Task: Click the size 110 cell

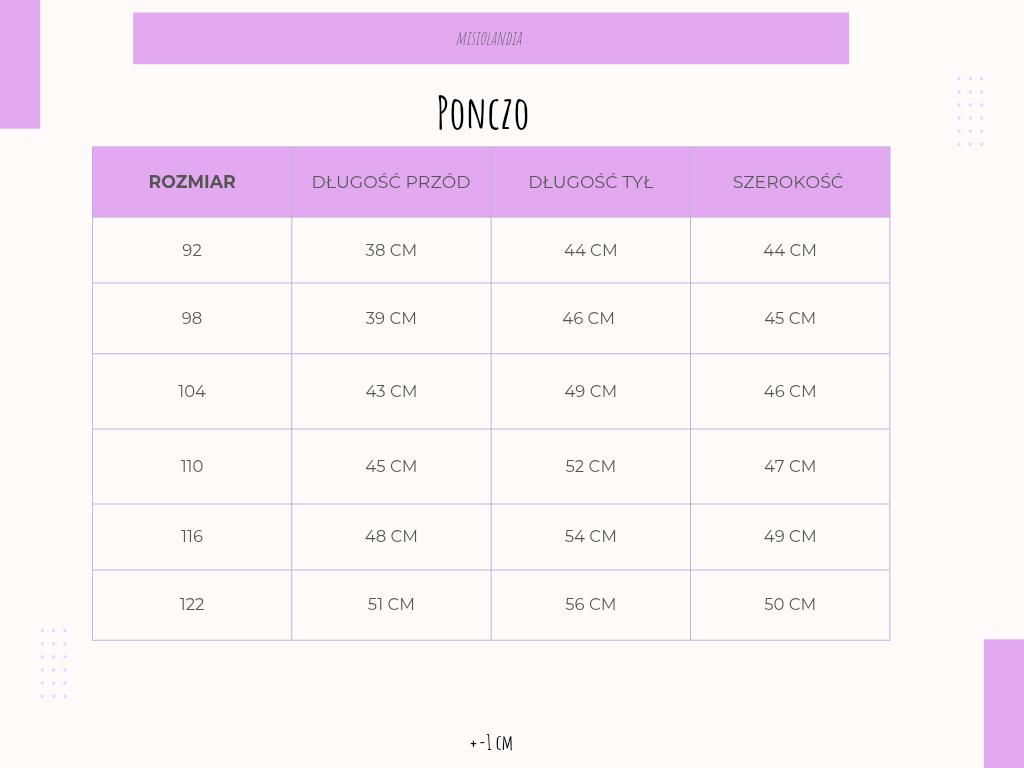Action: click(192, 466)
